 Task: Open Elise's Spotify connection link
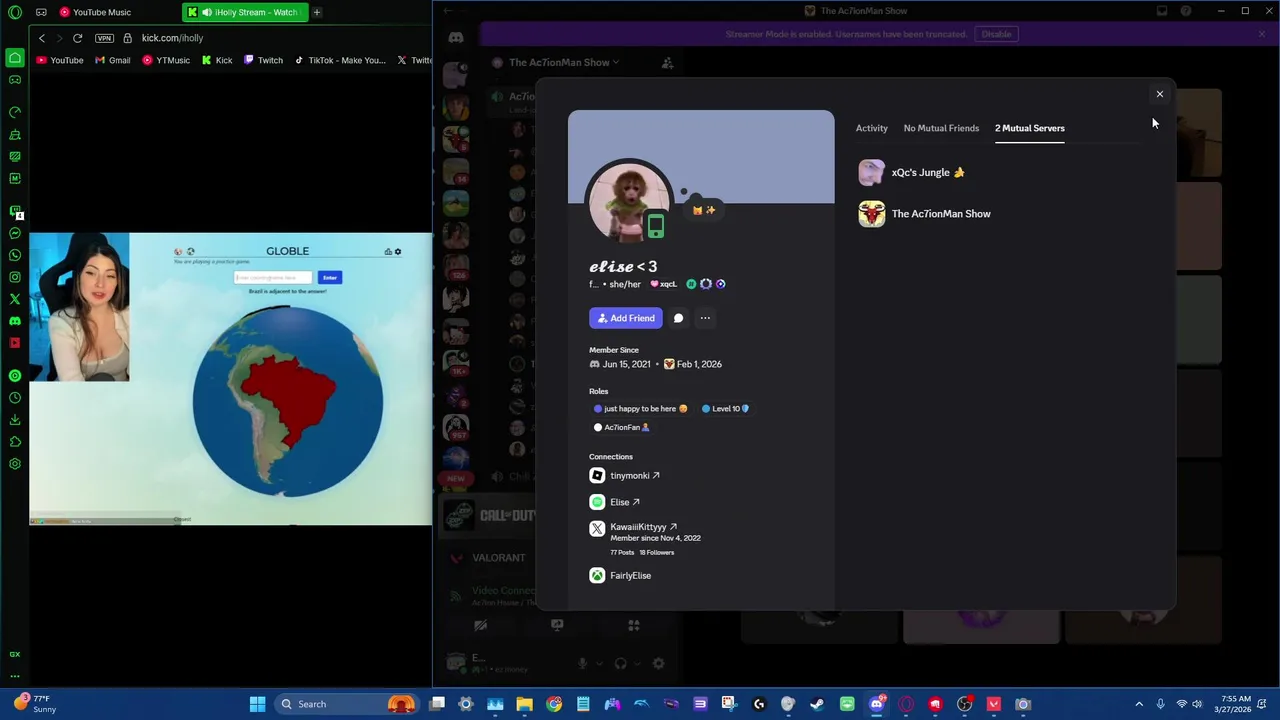click(x=625, y=502)
